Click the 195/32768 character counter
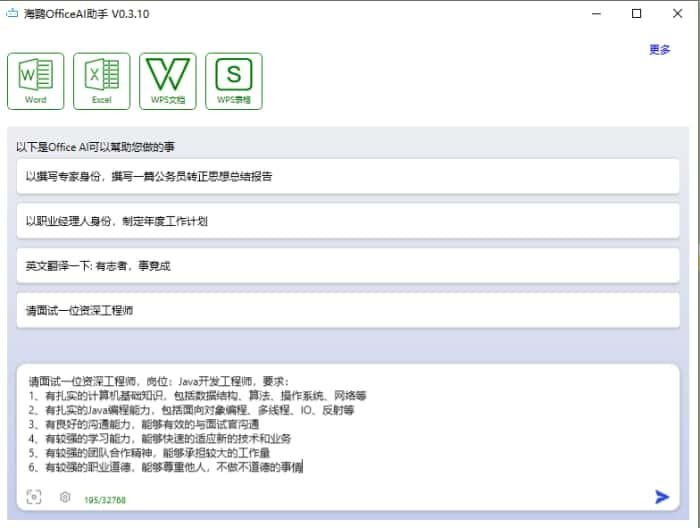Image resolution: width=700 pixels, height=528 pixels. [x=105, y=500]
